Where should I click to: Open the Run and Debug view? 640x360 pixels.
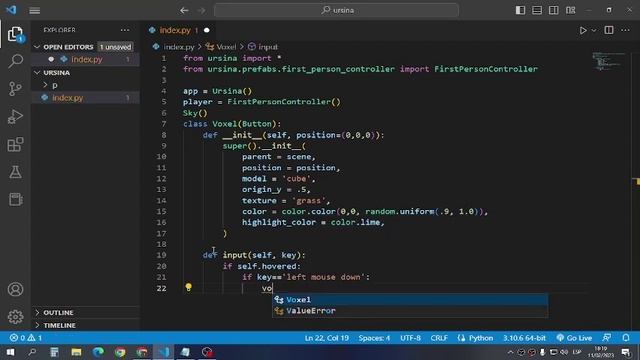pyautogui.click(x=15, y=116)
